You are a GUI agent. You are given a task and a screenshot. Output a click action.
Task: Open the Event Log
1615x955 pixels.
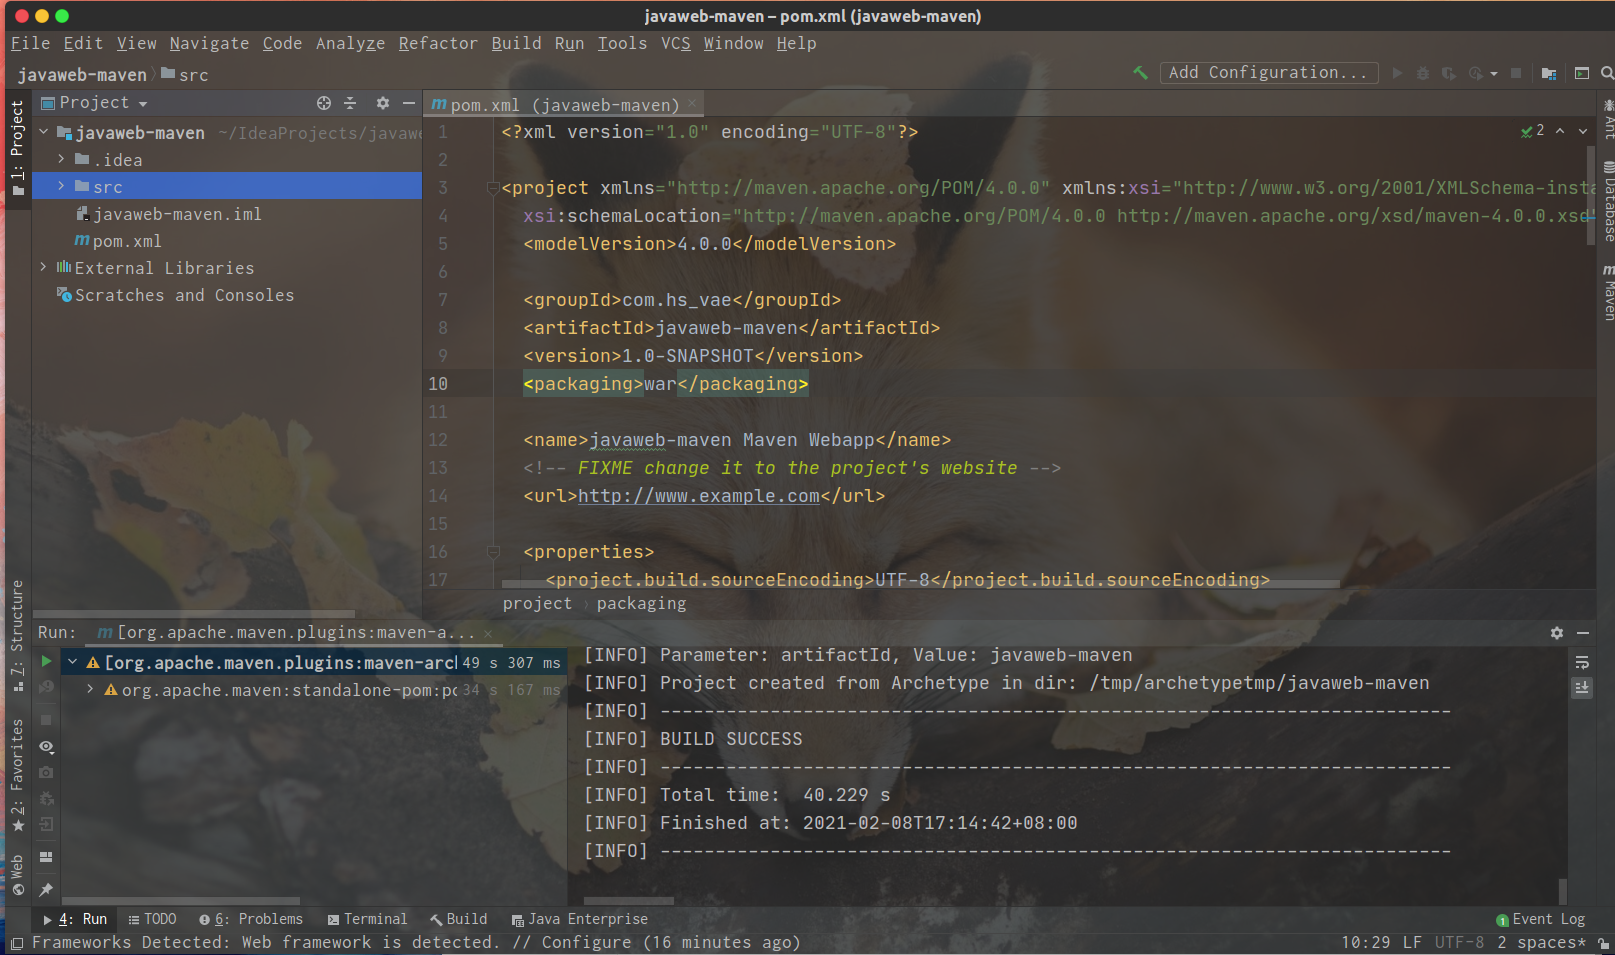(x=1541, y=919)
